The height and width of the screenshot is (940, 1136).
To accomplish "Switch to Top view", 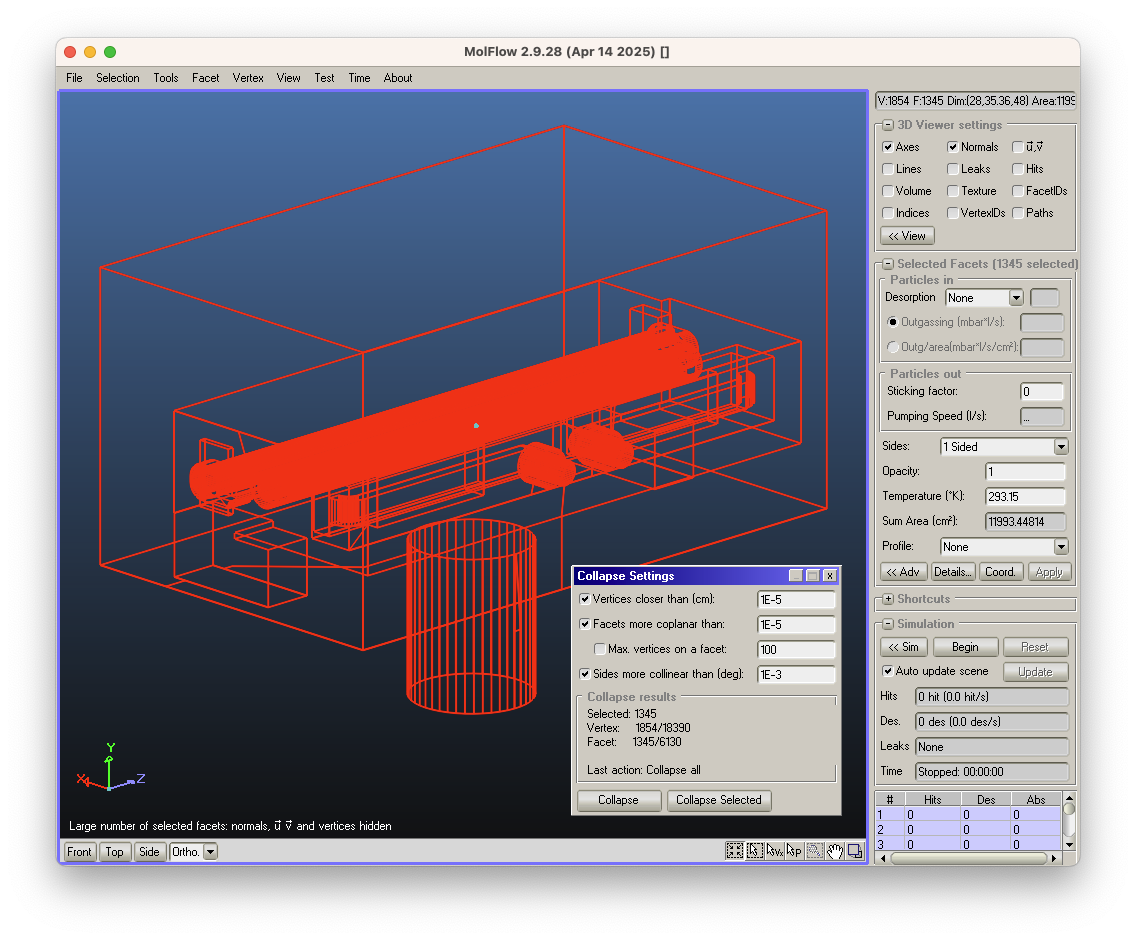I will pos(114,852).
